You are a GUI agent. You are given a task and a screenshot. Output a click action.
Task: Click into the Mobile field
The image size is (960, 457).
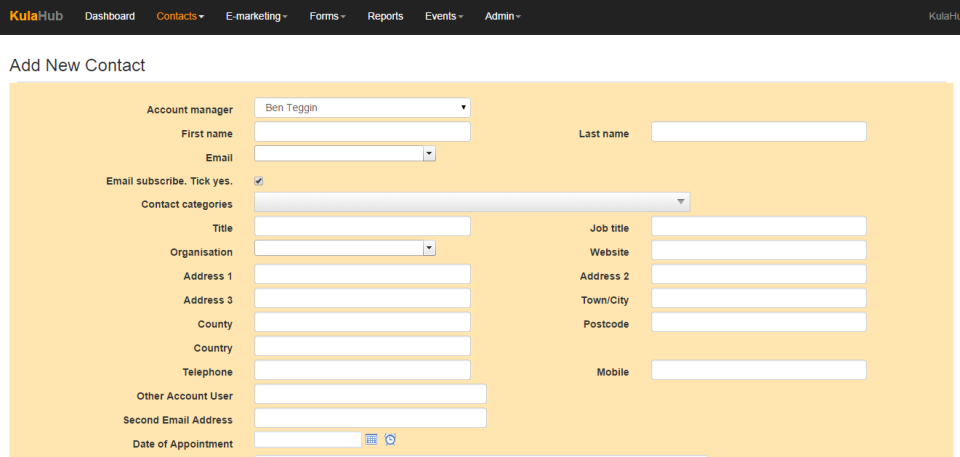pyautogui.click(x=759, y=370)
